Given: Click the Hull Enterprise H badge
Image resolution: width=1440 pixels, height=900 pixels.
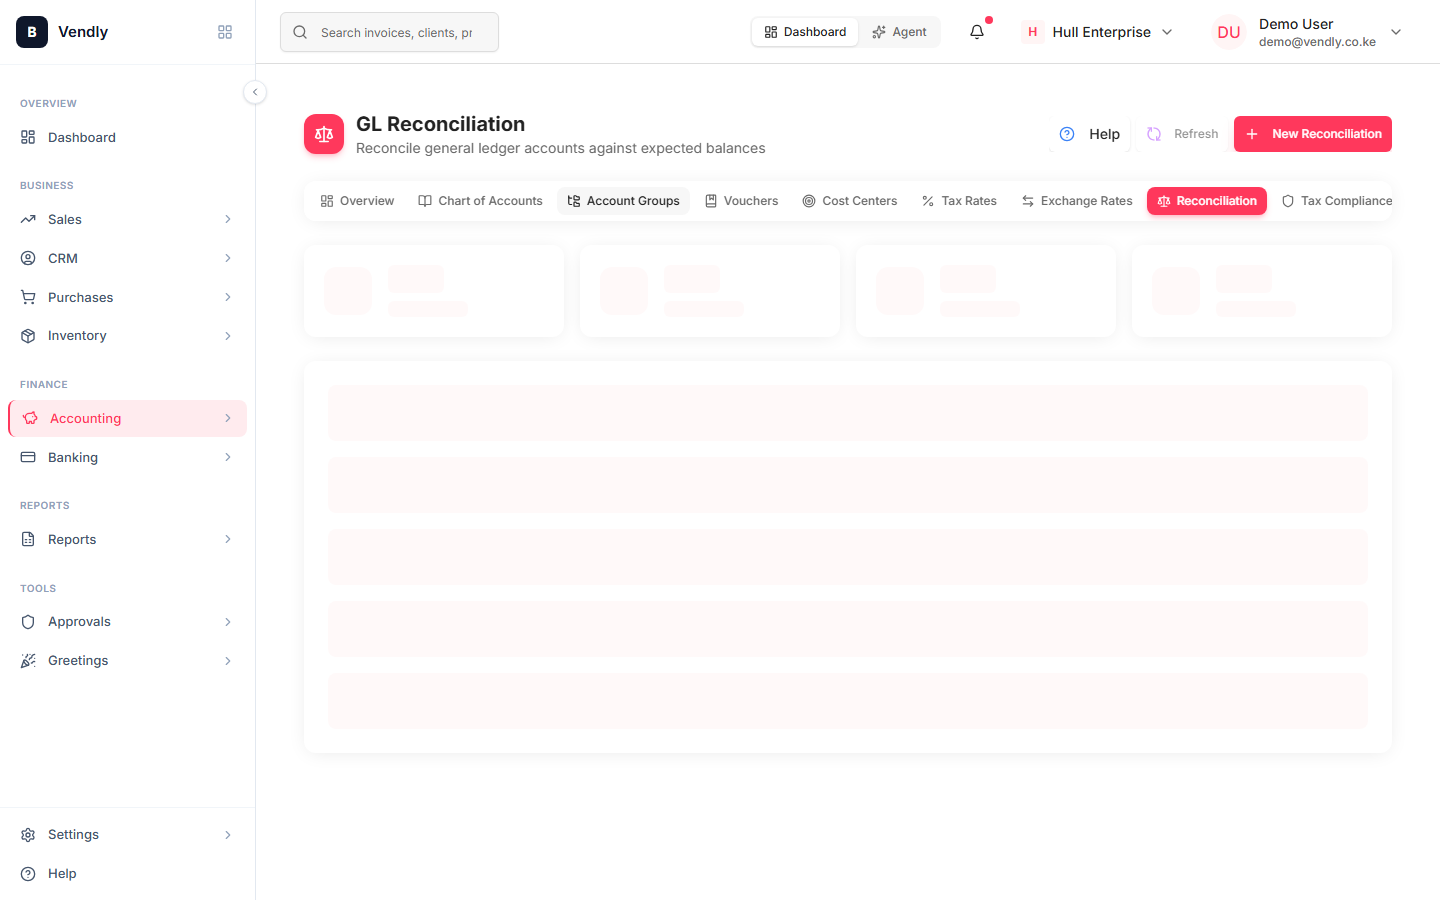Looking at the screenshot, I should pyautogui.click(x=1033, y=32).
